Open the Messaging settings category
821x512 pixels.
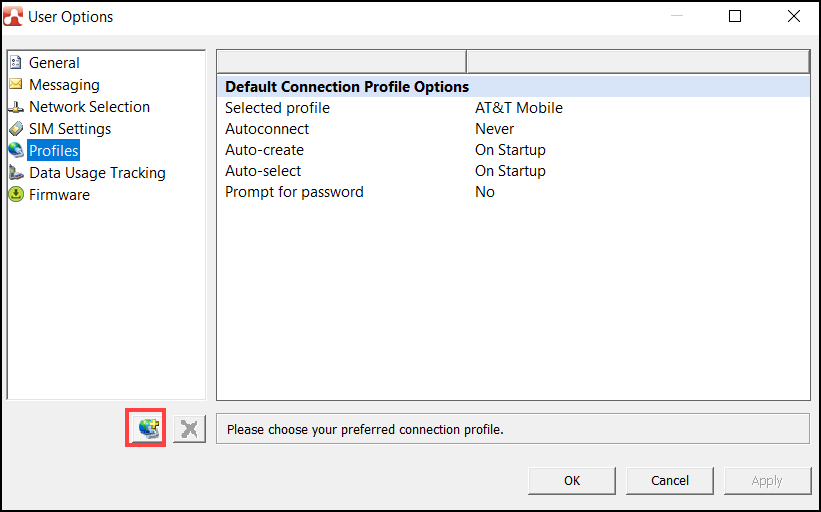[x=64, y=85]
